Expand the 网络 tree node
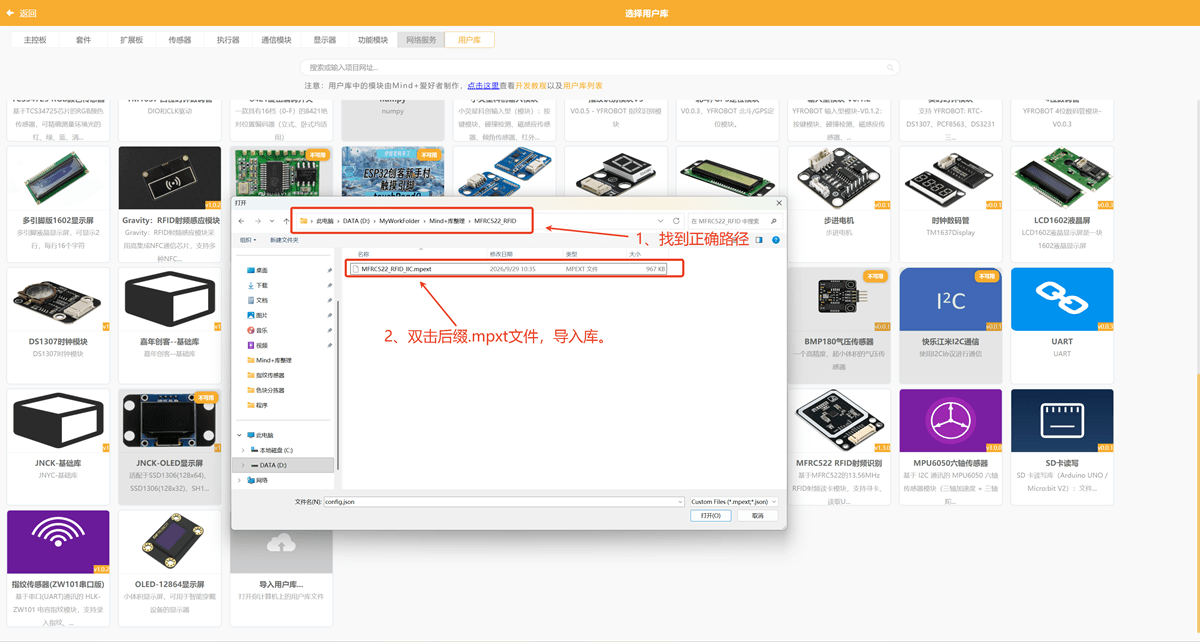Viewport: 1200px width, 642px height. [237, 480]
